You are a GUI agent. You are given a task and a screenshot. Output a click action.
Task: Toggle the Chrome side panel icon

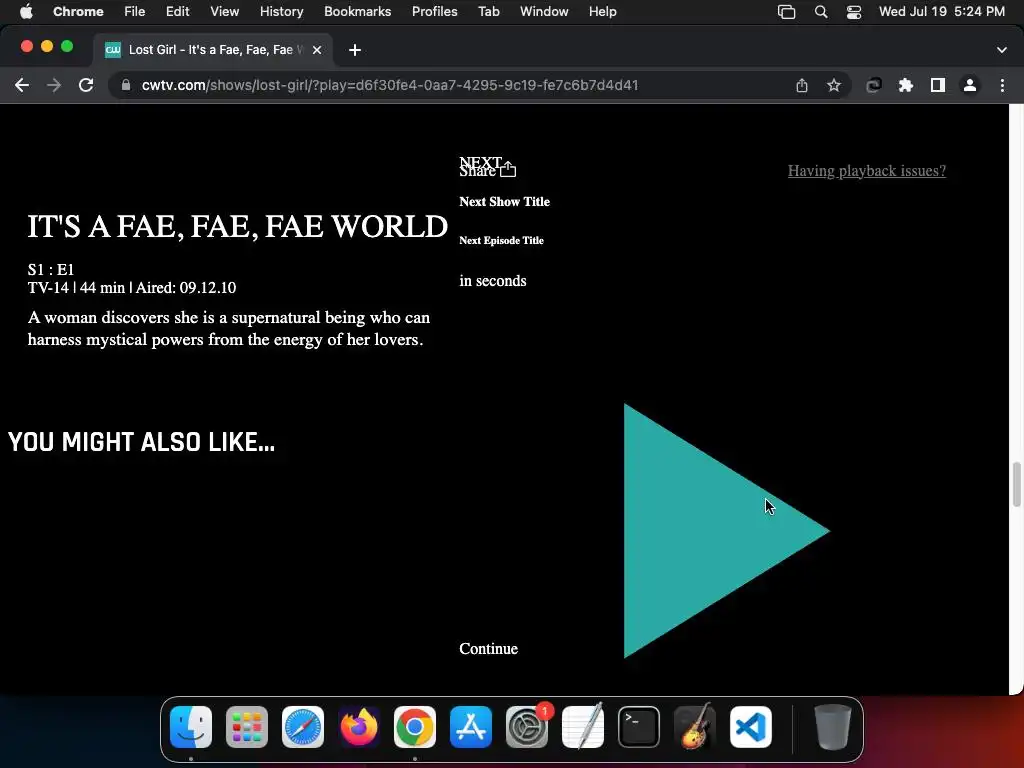point(938,85)
